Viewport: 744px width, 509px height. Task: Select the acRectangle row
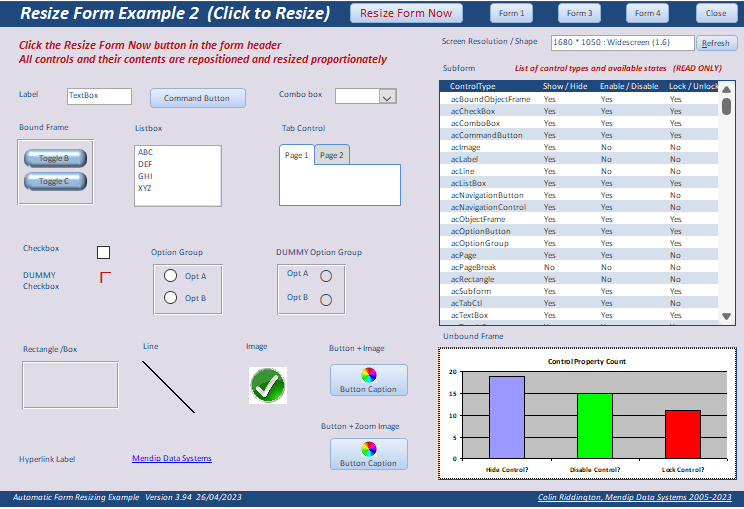tap(579, 279)
